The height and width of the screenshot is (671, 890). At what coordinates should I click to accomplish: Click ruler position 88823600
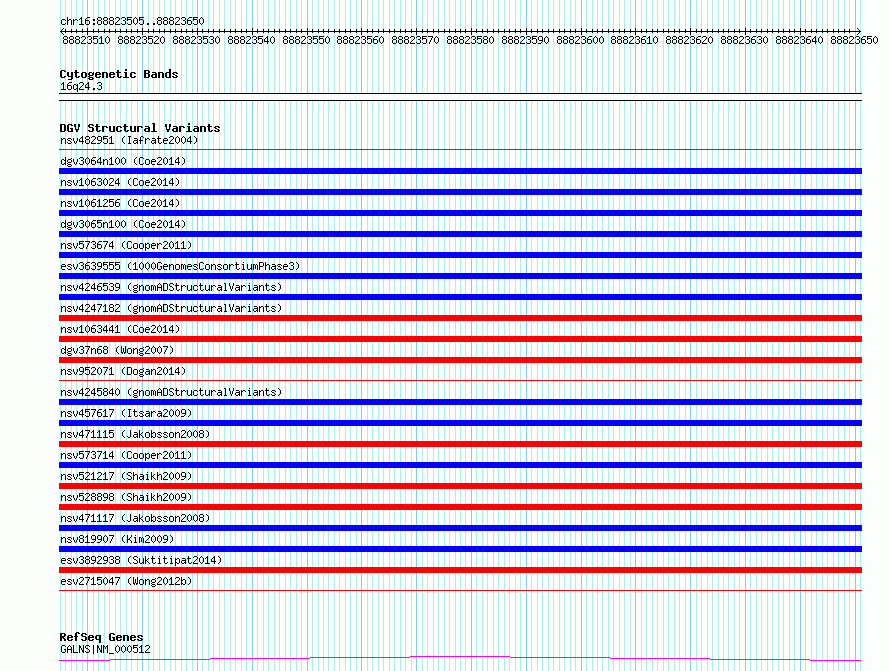click(580, 40)
